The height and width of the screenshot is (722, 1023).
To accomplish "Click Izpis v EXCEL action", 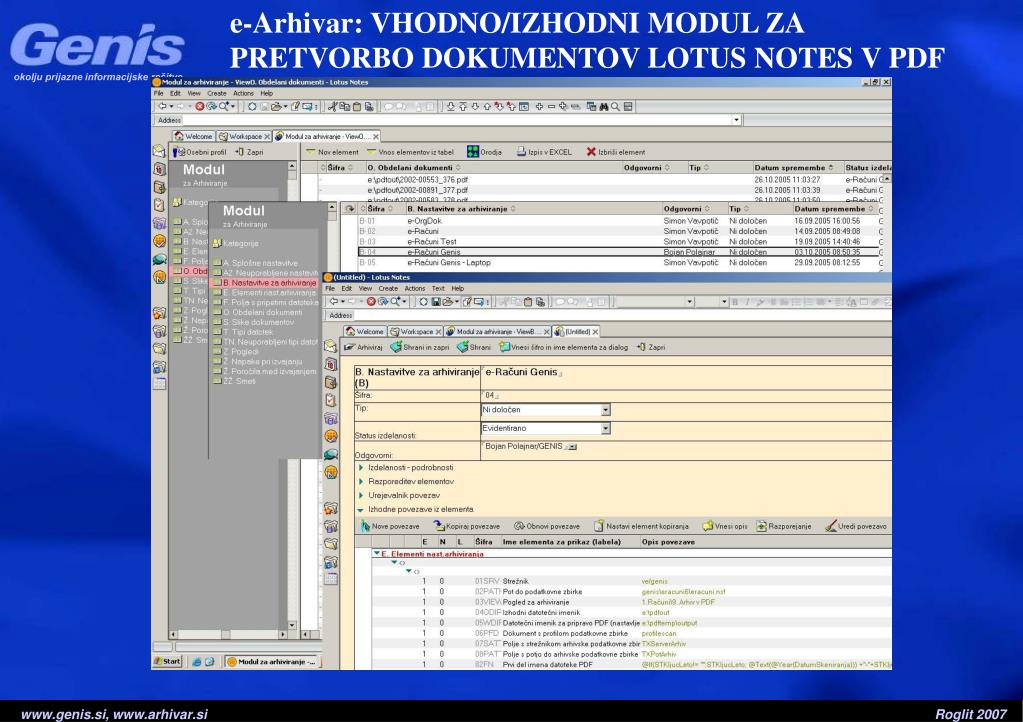I will 543,152.
